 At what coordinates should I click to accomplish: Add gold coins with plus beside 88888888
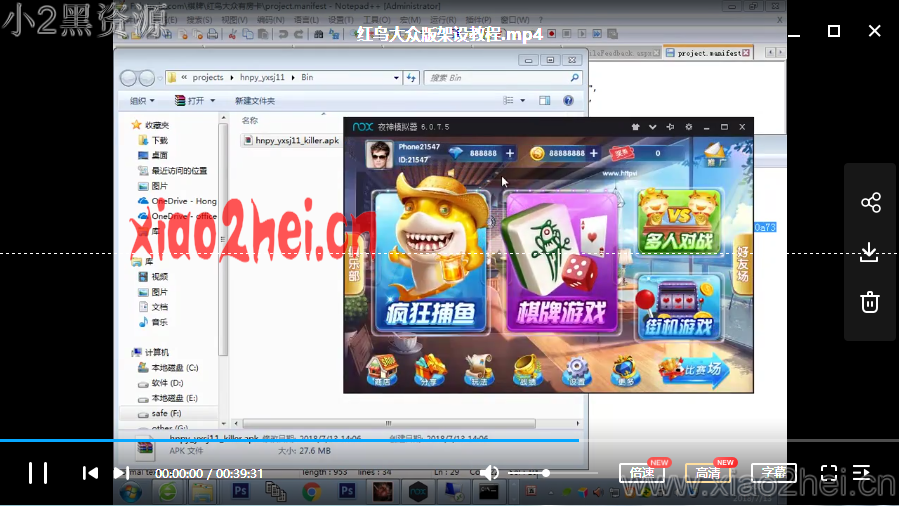point(594,153)
